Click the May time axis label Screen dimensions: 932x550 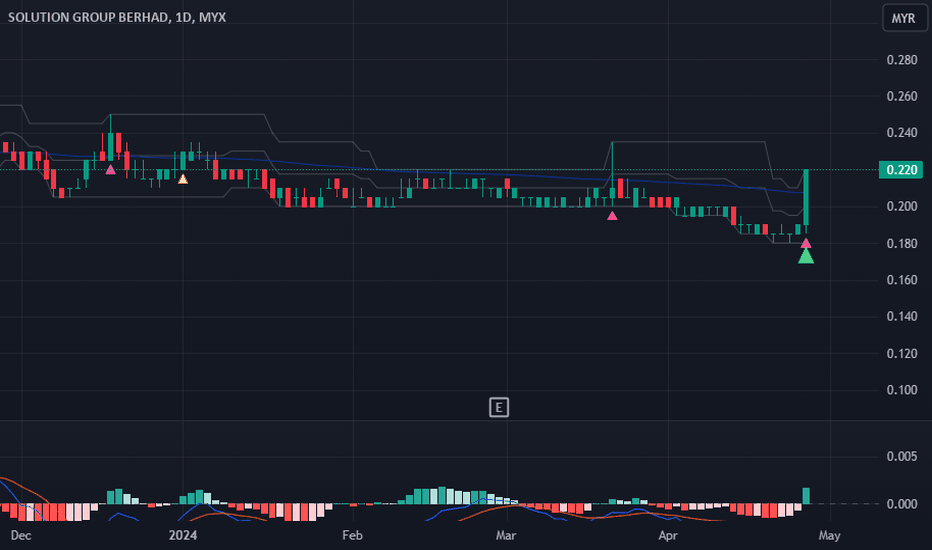point(829,535)
